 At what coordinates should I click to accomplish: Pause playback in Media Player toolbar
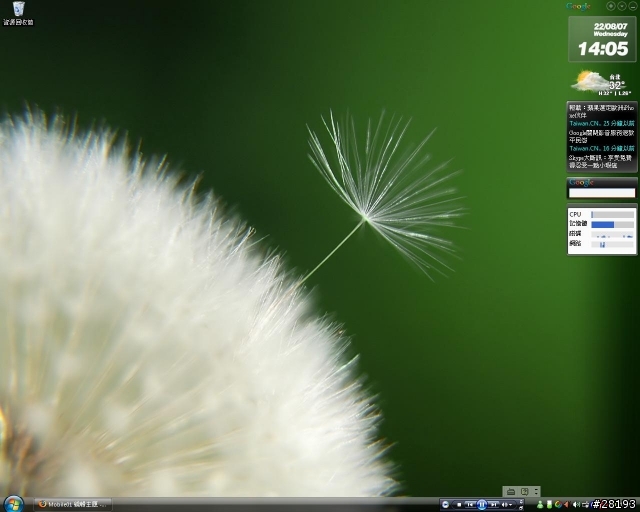click(x=482, y=505)
